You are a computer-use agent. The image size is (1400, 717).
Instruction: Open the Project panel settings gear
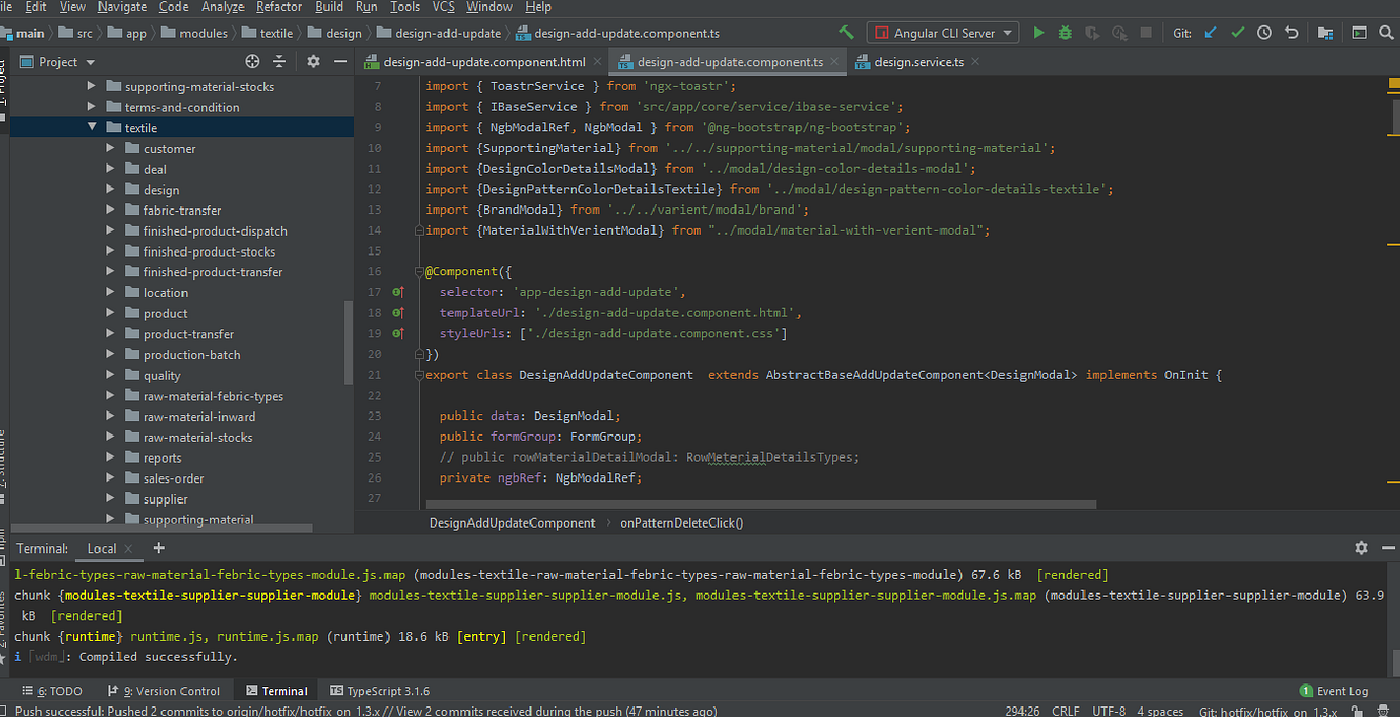click(313, 61)
